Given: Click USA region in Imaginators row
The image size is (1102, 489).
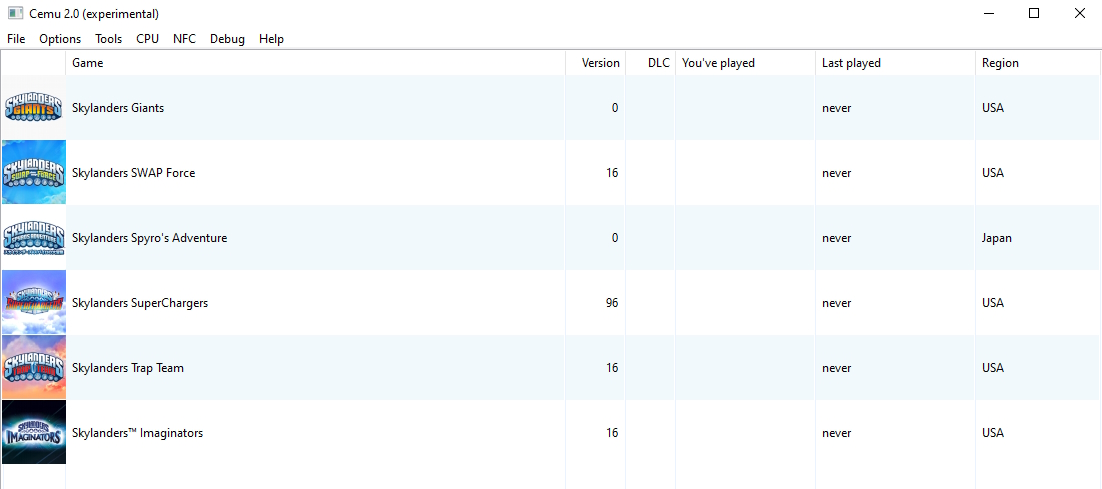Looking at the screenshot, I should [x=993, y=433].
